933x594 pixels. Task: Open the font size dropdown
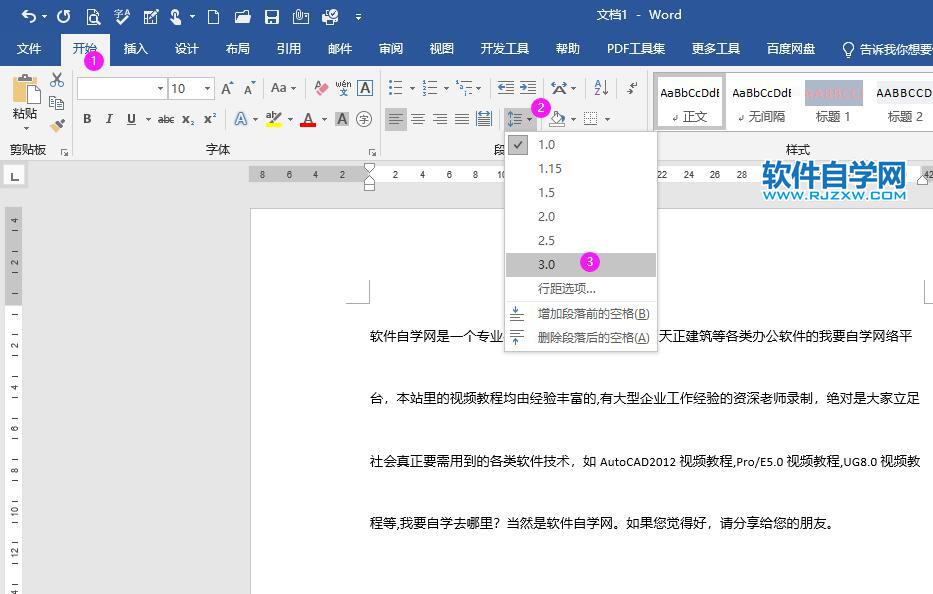pos(207,87)
